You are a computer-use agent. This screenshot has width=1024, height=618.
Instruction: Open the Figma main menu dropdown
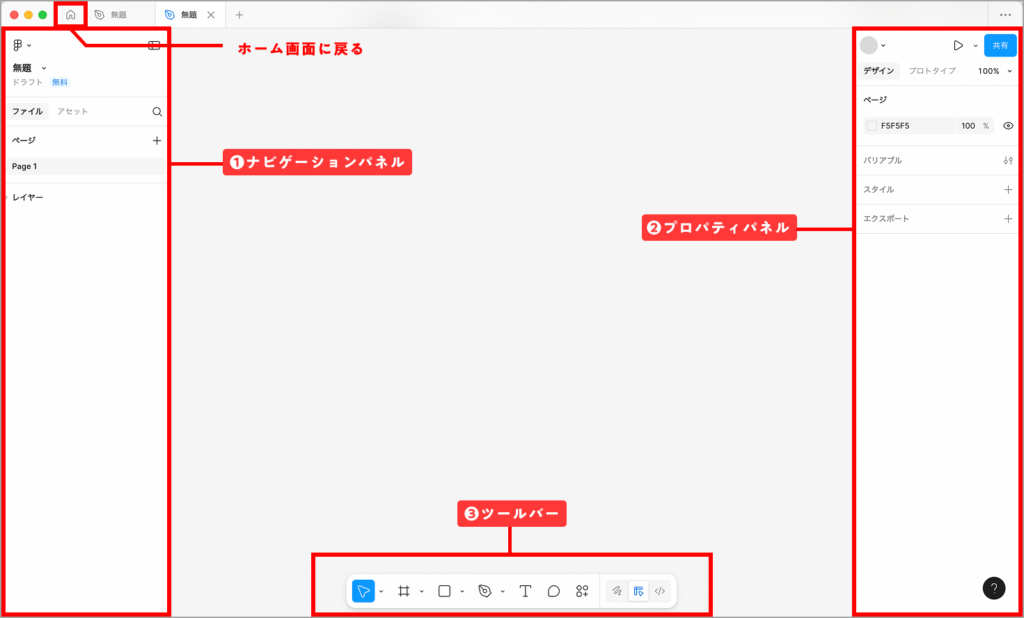tap(21, 45)
